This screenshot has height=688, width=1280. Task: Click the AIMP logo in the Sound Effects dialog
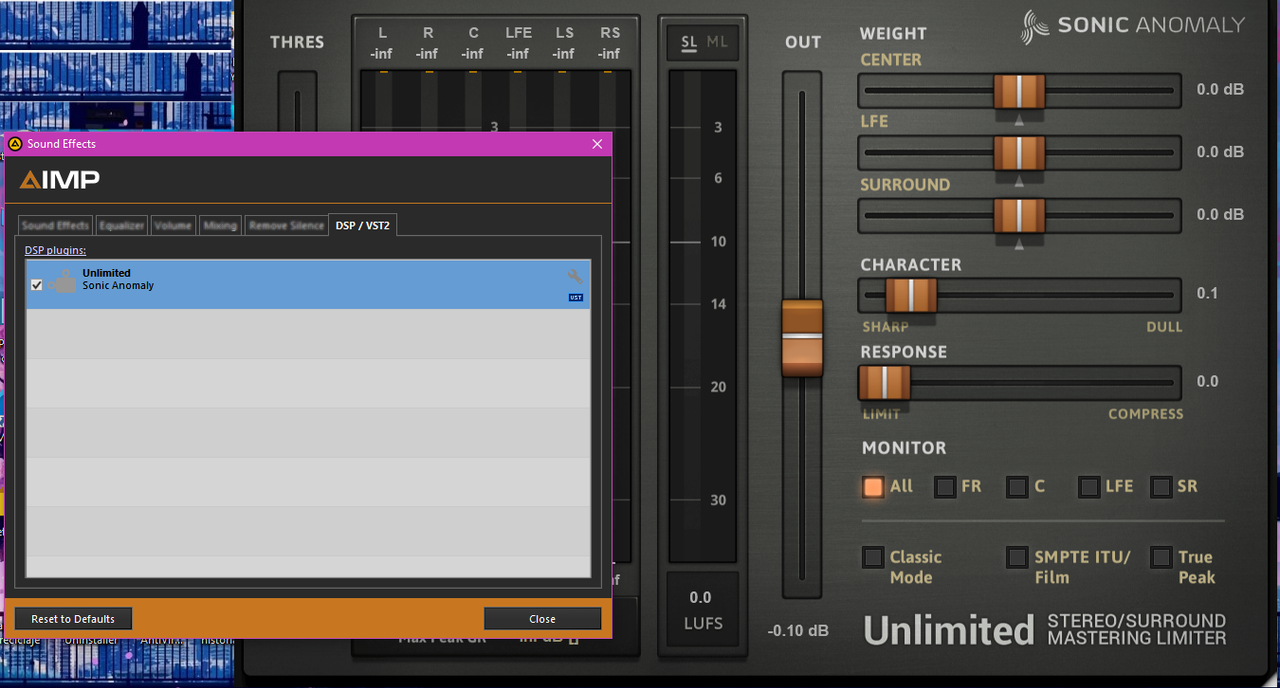pyautogui.click(x=59, y=180)
